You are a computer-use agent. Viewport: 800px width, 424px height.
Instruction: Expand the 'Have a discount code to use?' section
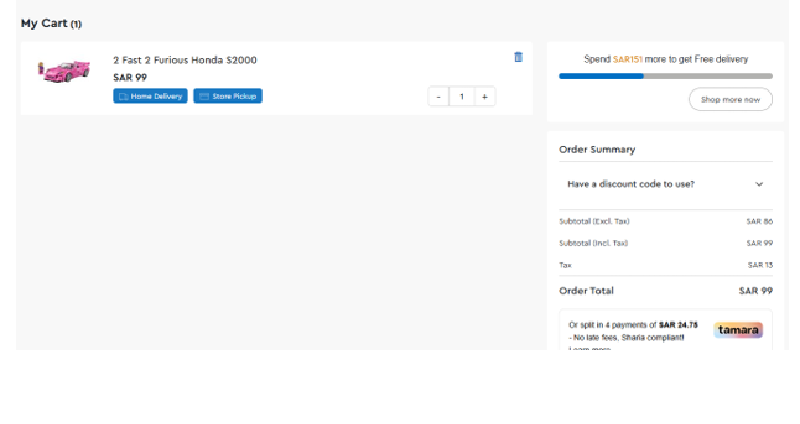631,184
